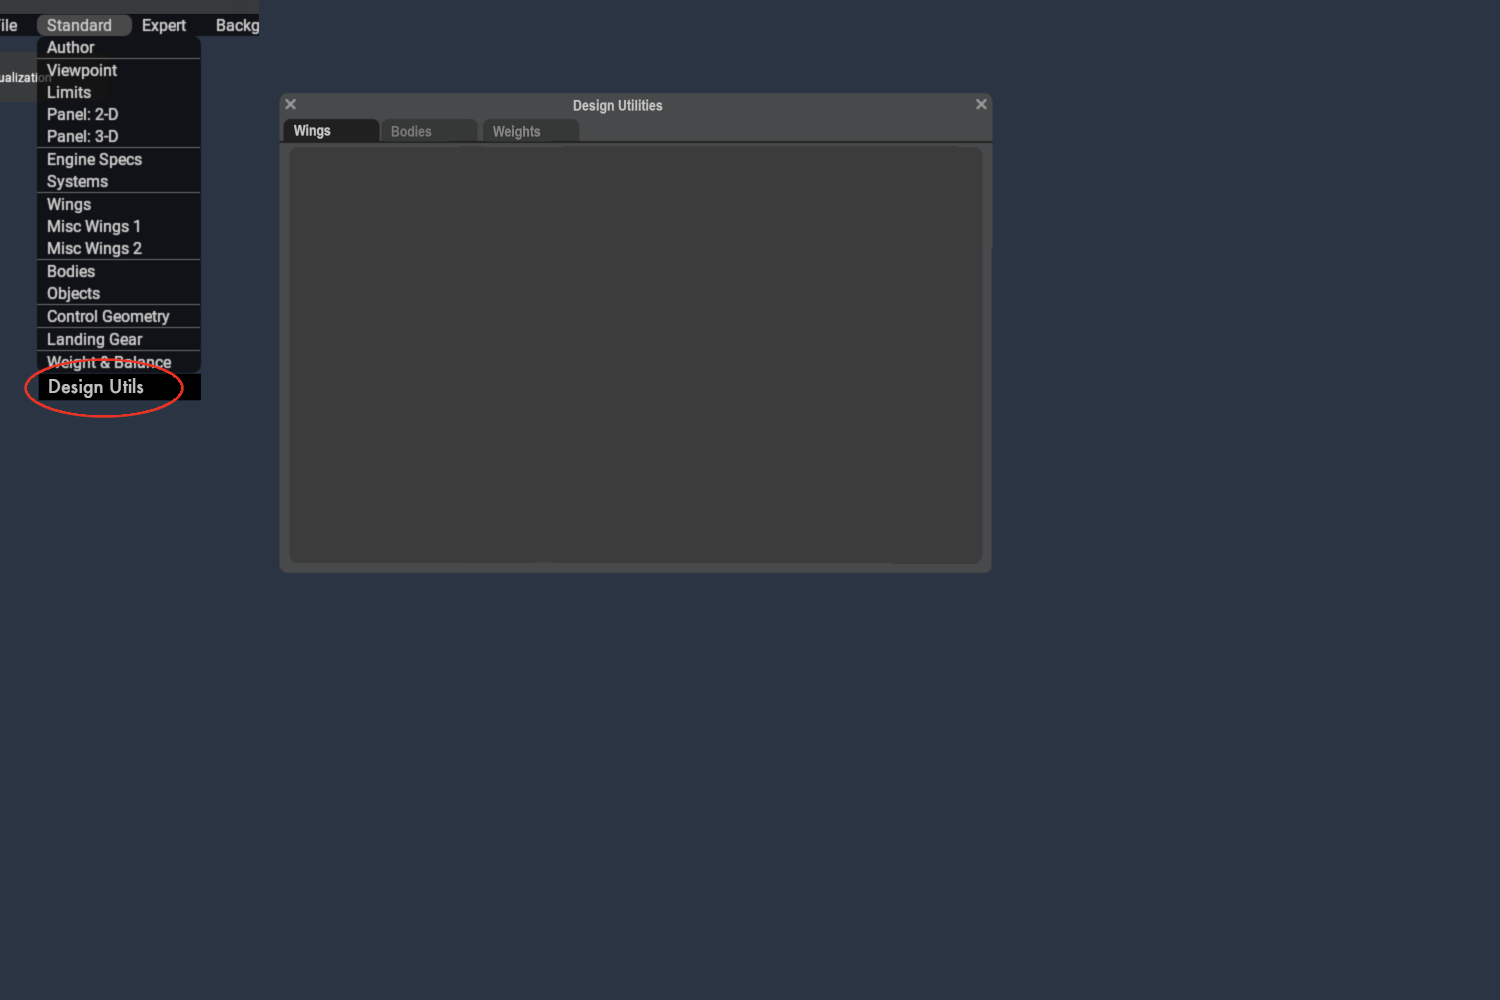Select Landing Gear menu item
Screen dimensions: 1500x1000
[95, 339]
